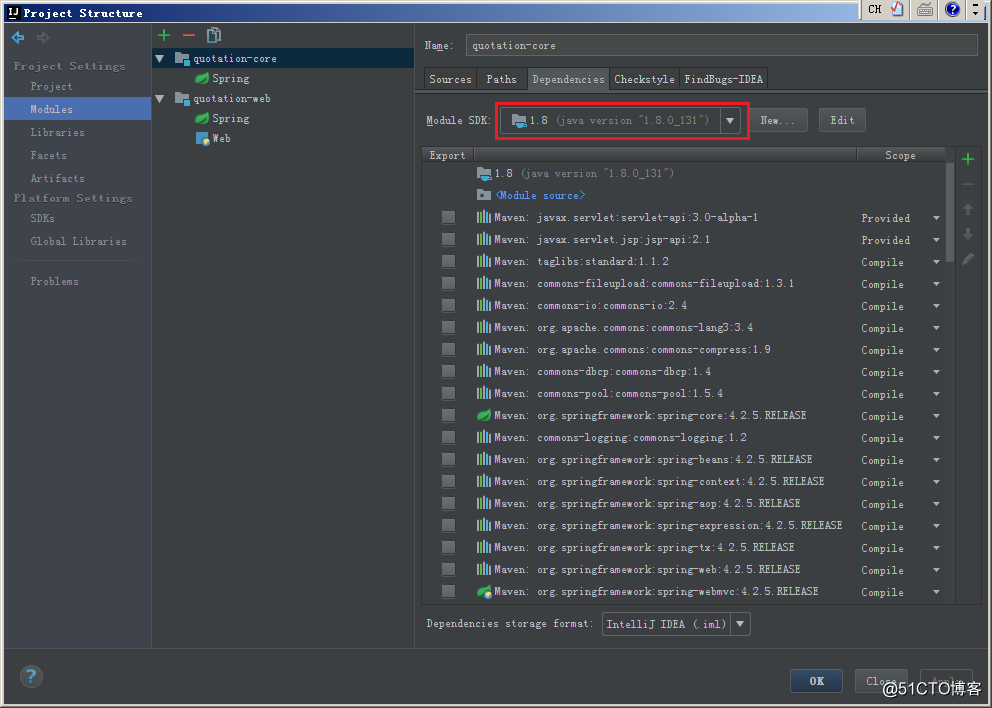The image size is (992, 708).
Task: Toggle export for commons-dbcp:1.4
Action: [x=449, y=371]
